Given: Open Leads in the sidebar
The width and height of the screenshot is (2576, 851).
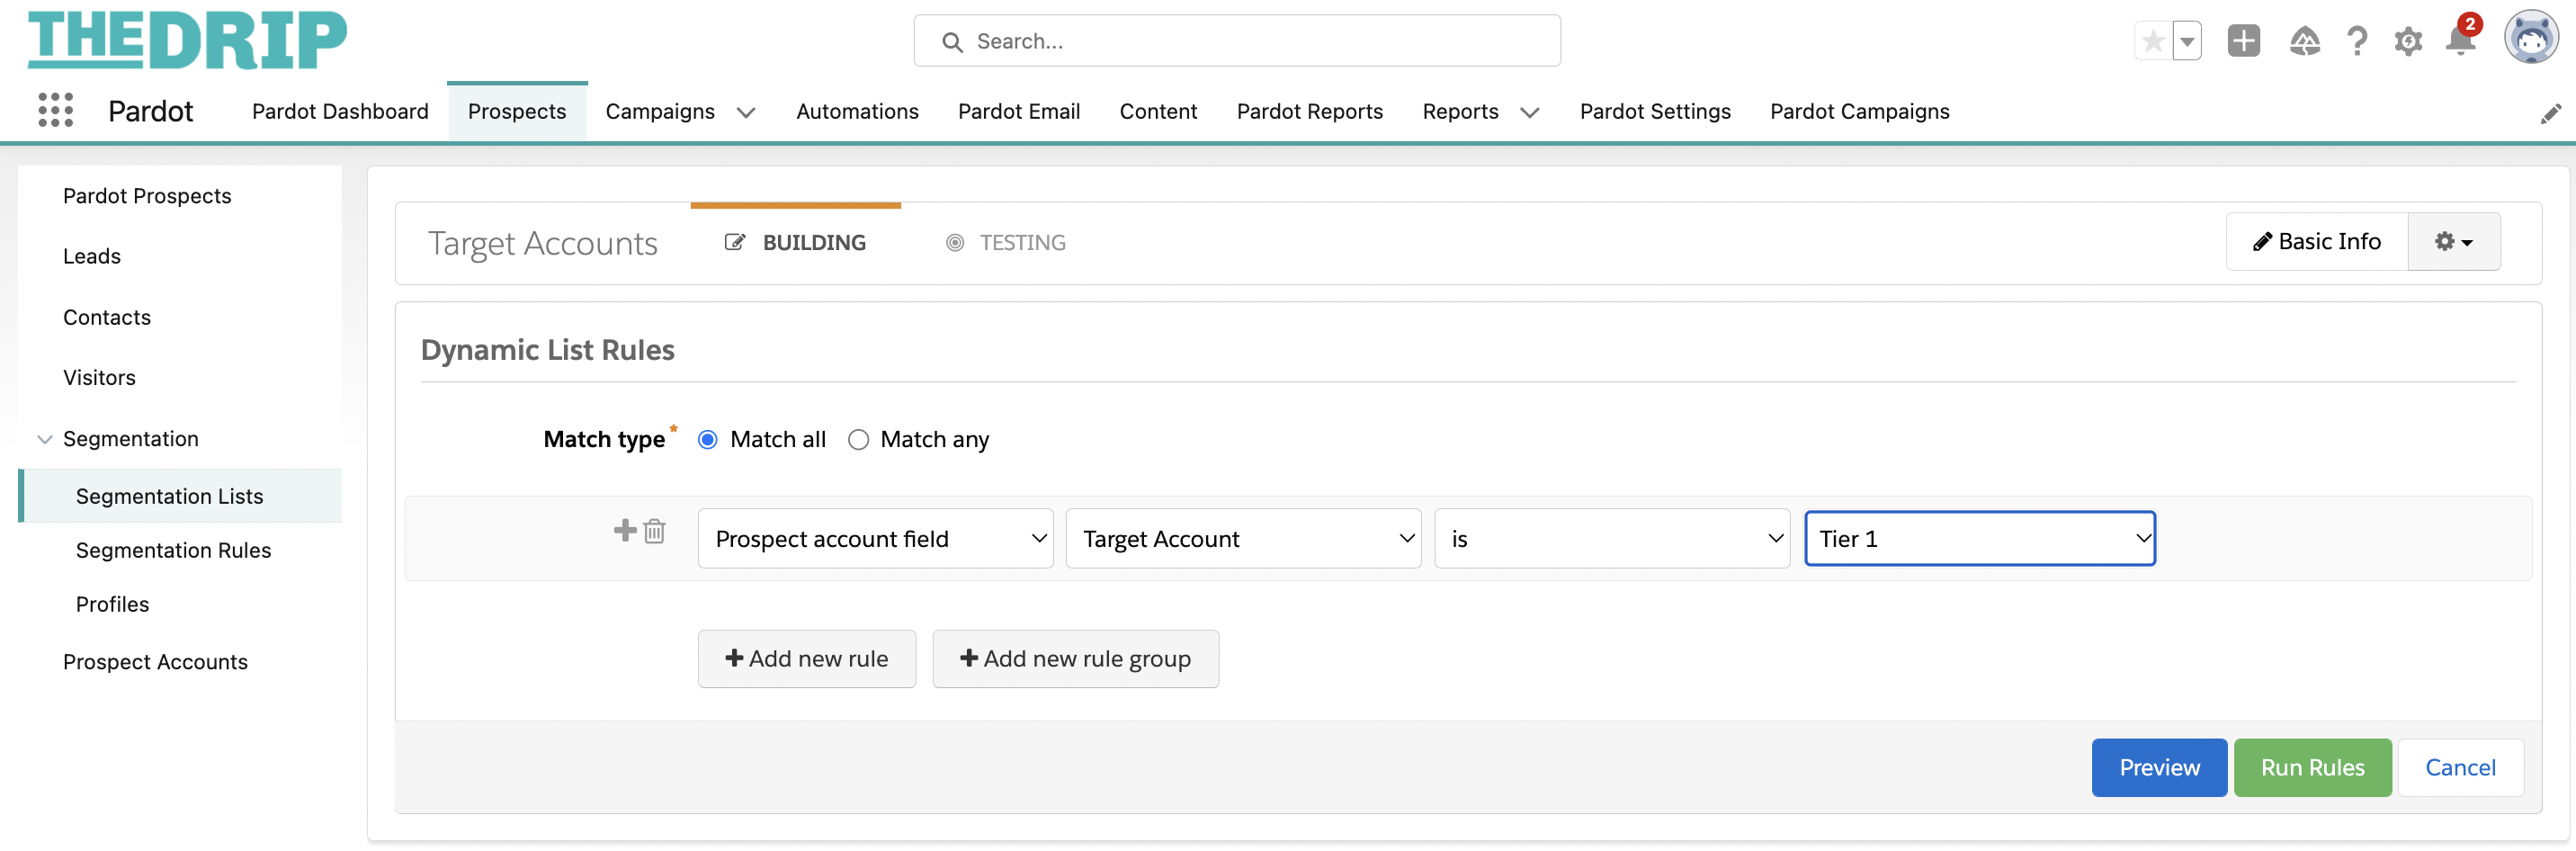Looking at the screenshot, I should pyautogui.click(x=92, y=256).
